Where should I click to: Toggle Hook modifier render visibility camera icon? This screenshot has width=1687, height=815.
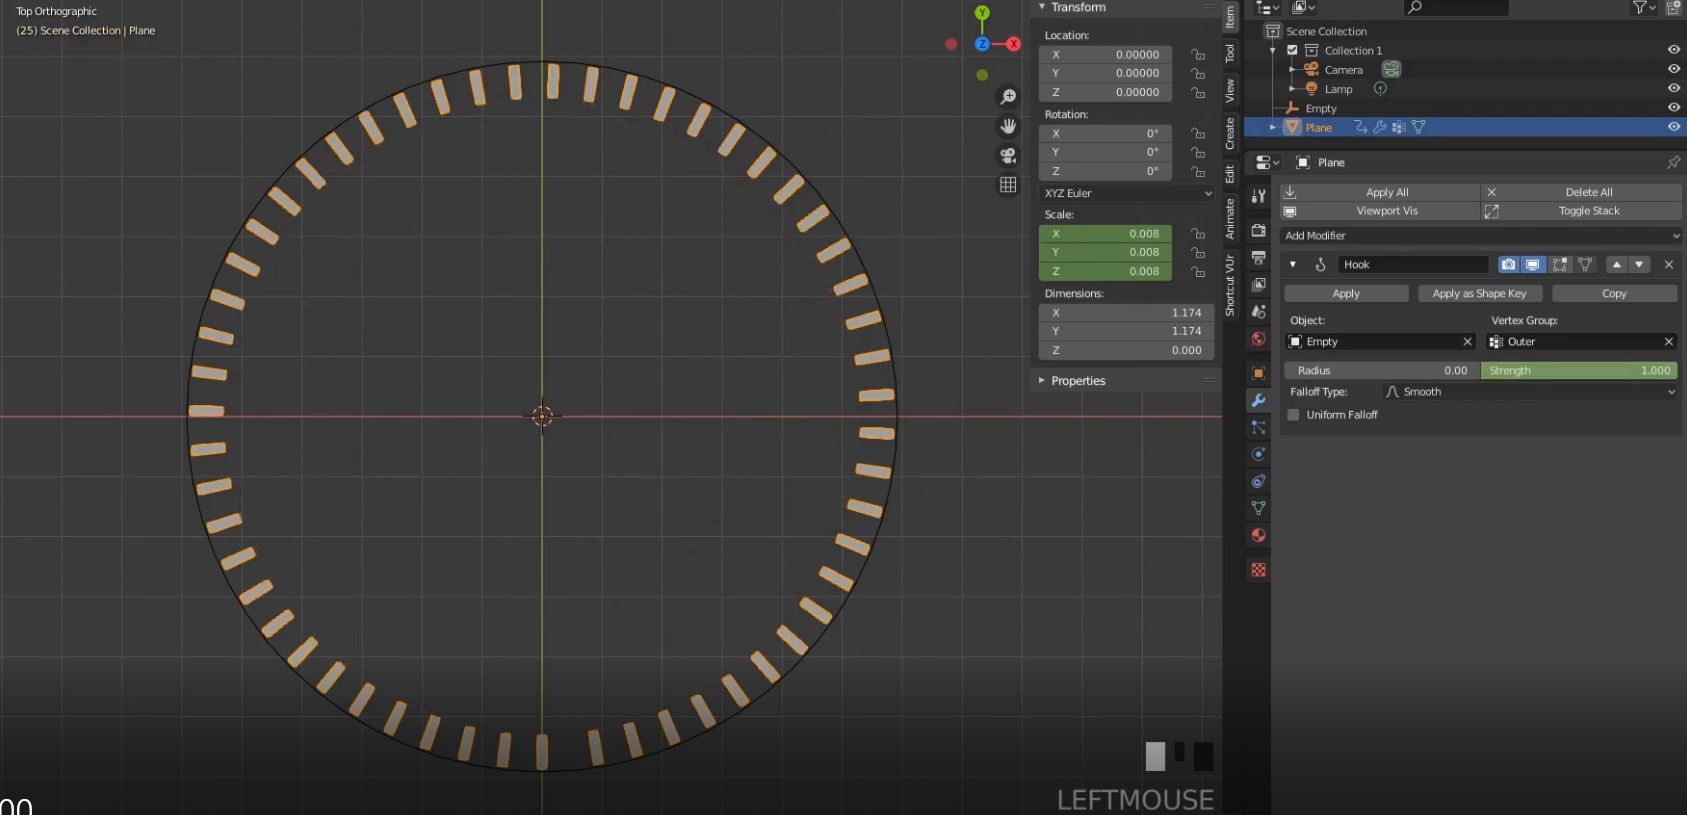point(1508,265)
